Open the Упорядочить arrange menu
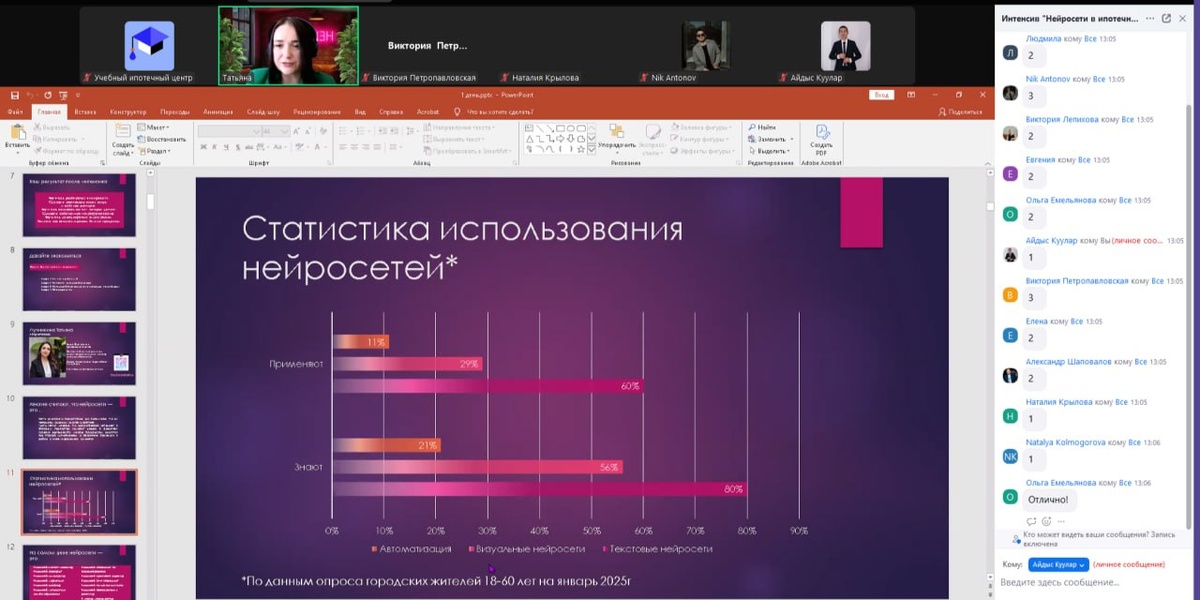 [617, 138]
